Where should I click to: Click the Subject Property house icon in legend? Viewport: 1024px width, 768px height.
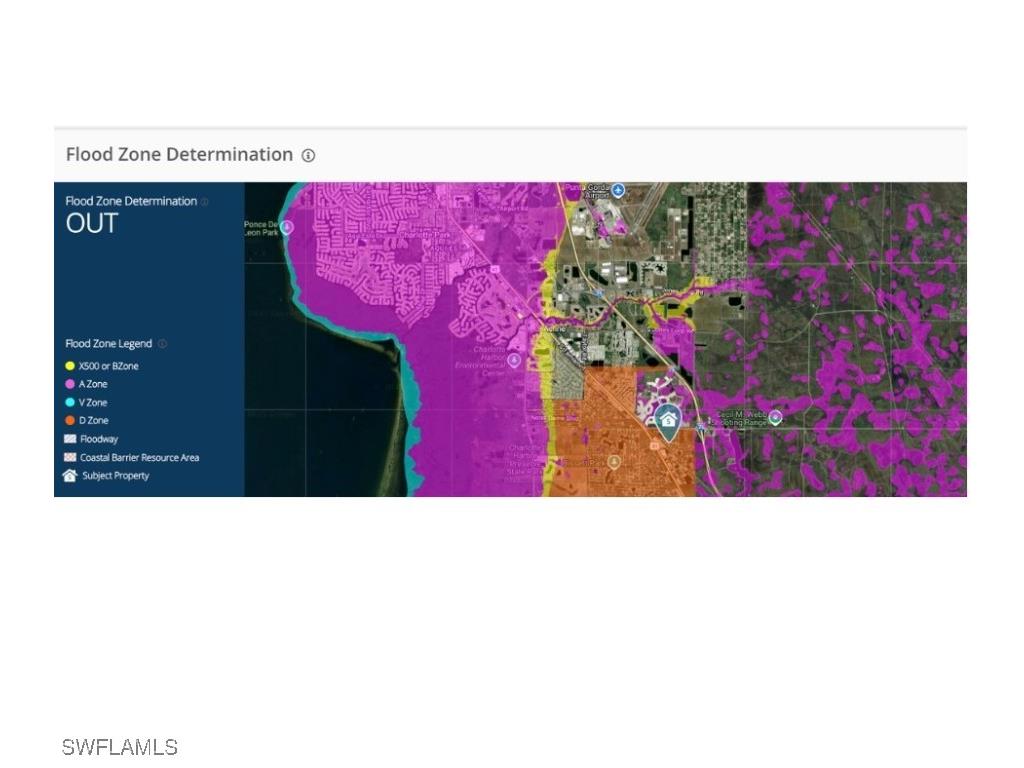pos(70,476)
